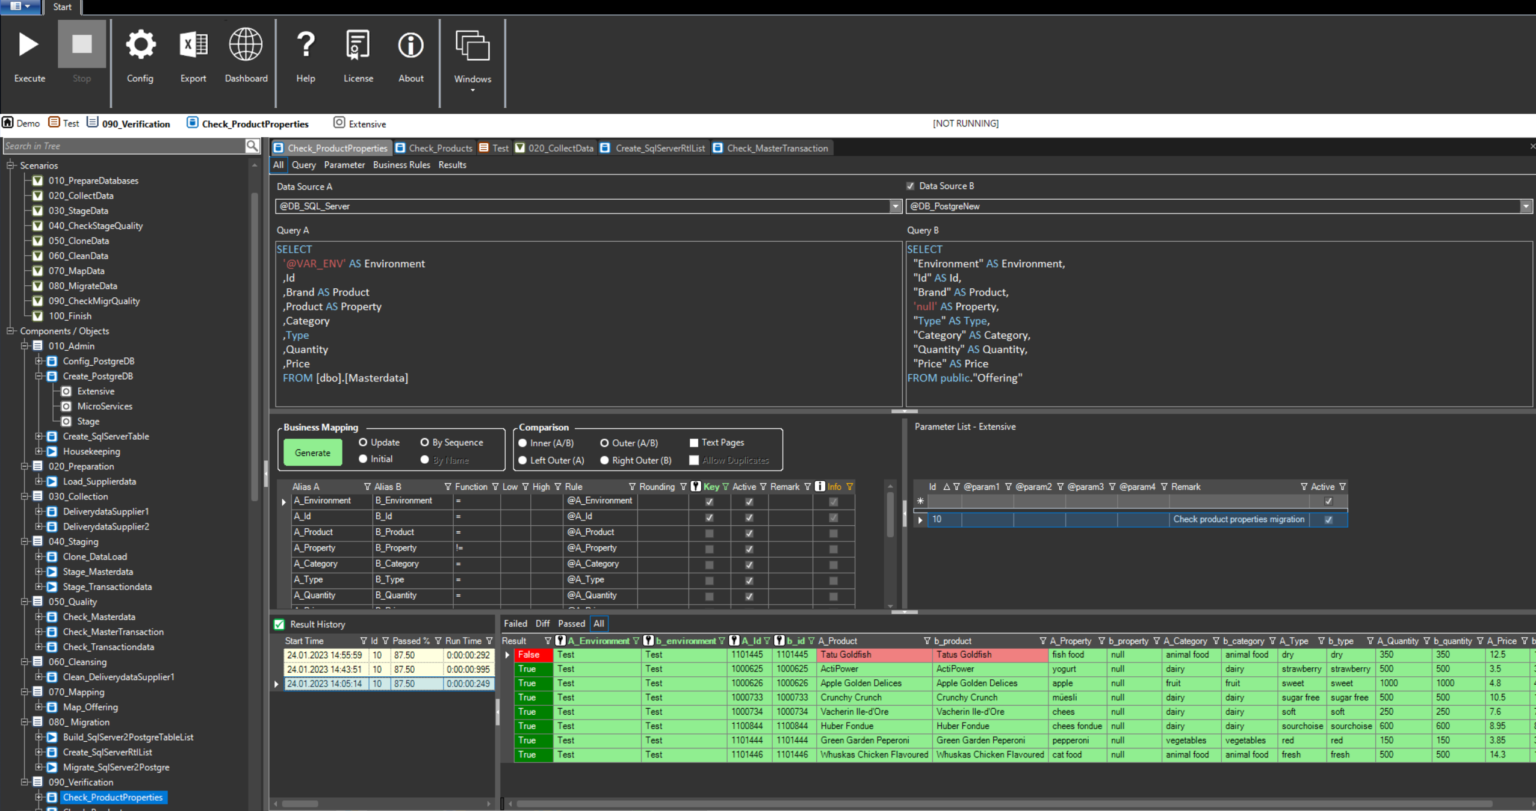The image size is (1536, 811).
Task: Select the Inner (A/B) comparison option
Action: 523,443
